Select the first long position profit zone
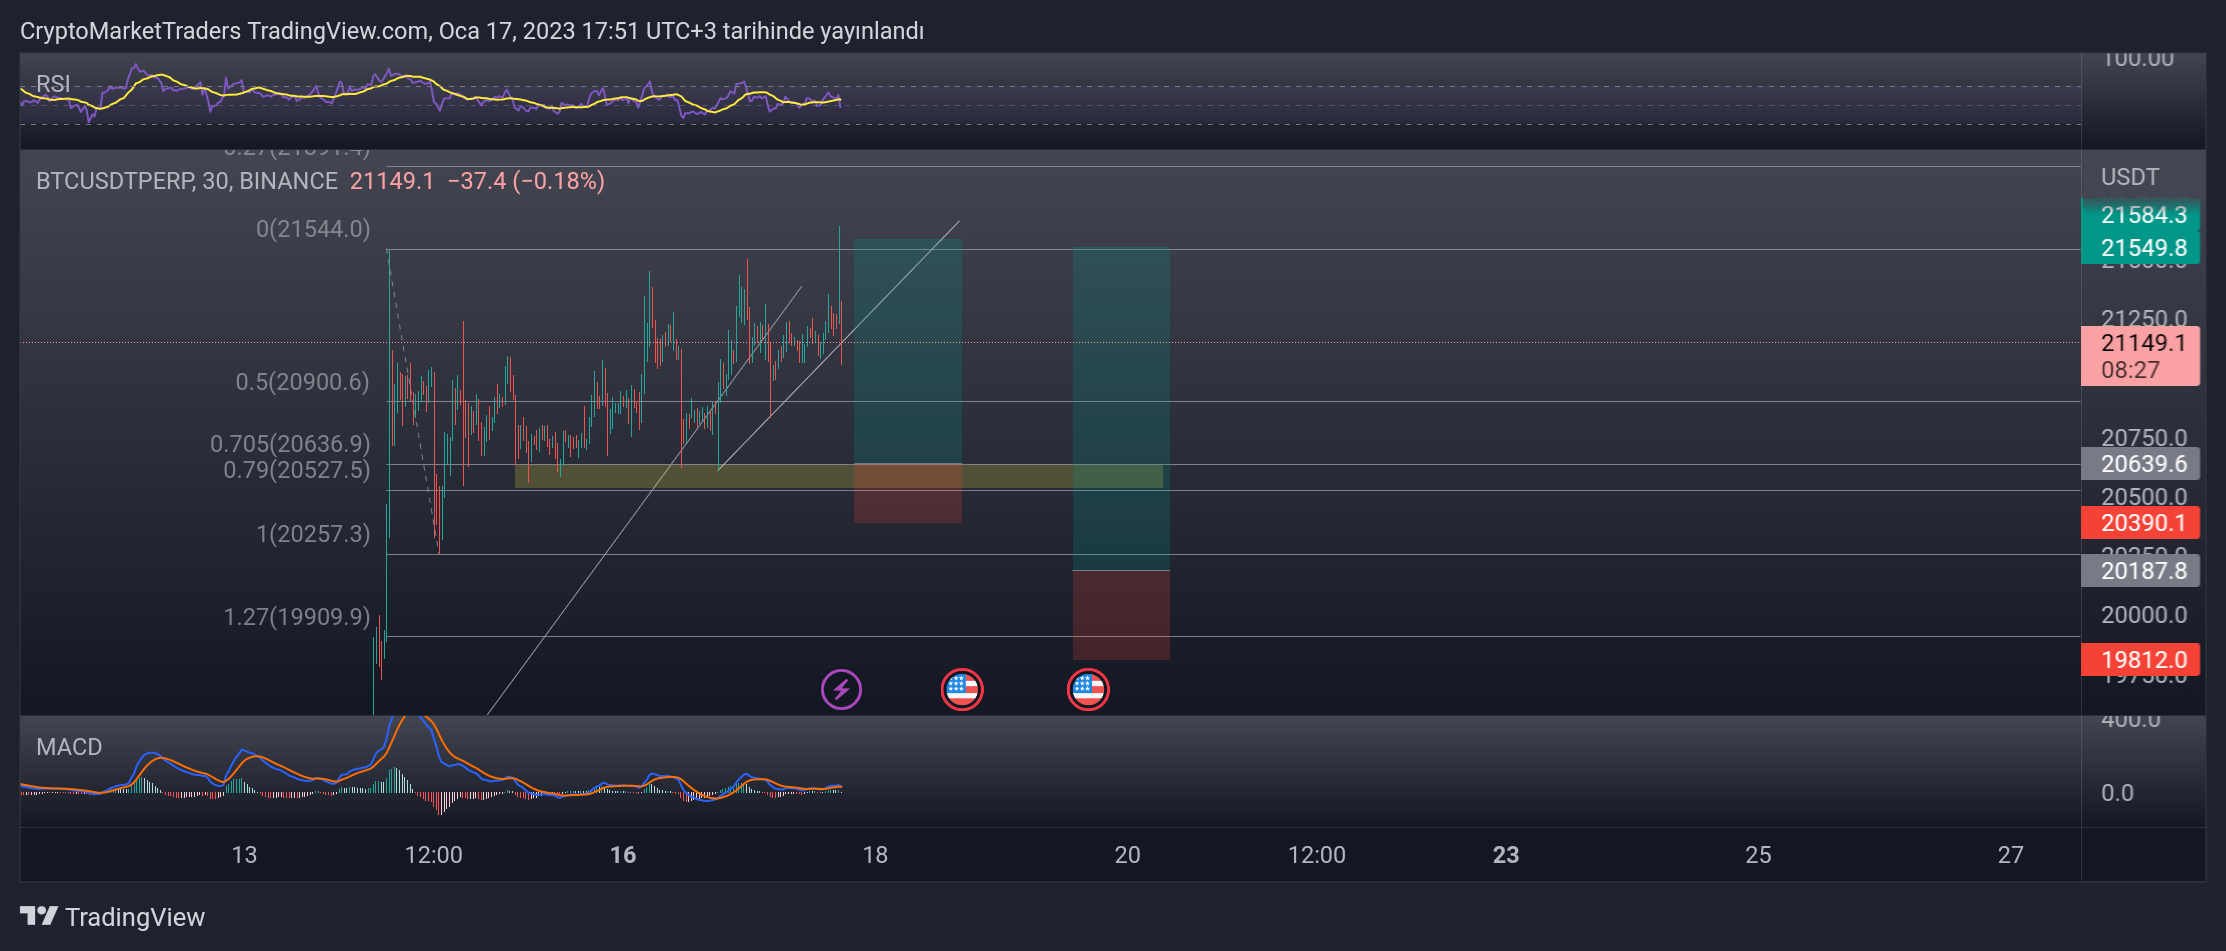The width and height of the screenshot is (2226, 951). click(907, 351)
